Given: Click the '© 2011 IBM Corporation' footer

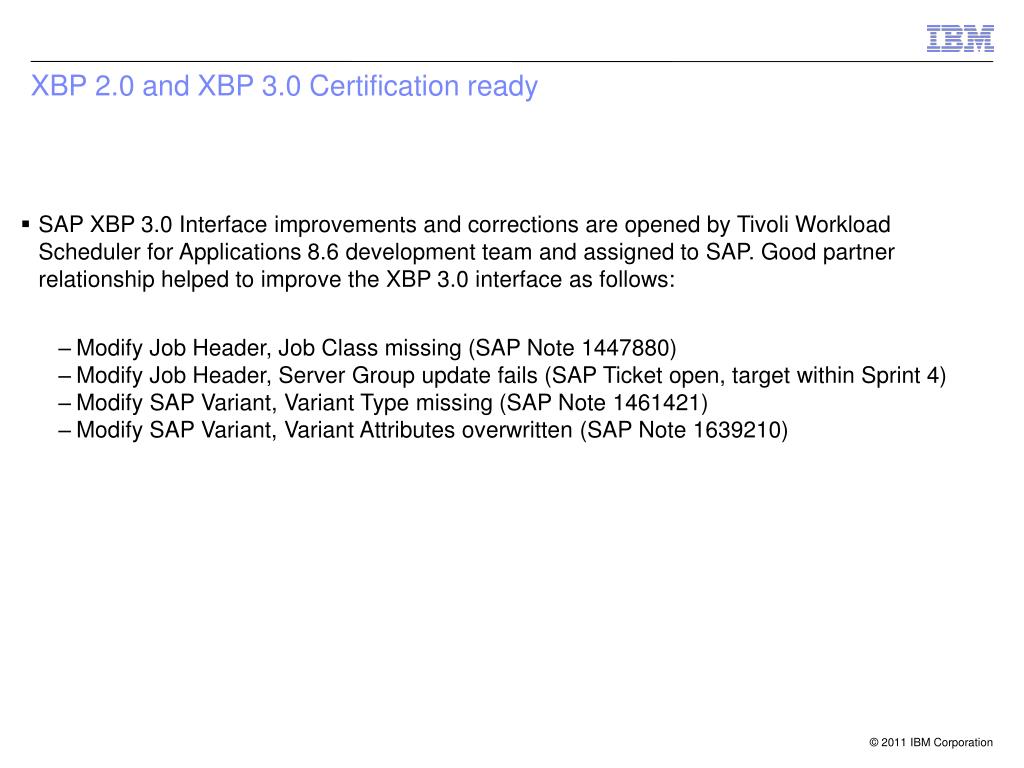Looking at the screenshot, I should (x=931, y=743).
